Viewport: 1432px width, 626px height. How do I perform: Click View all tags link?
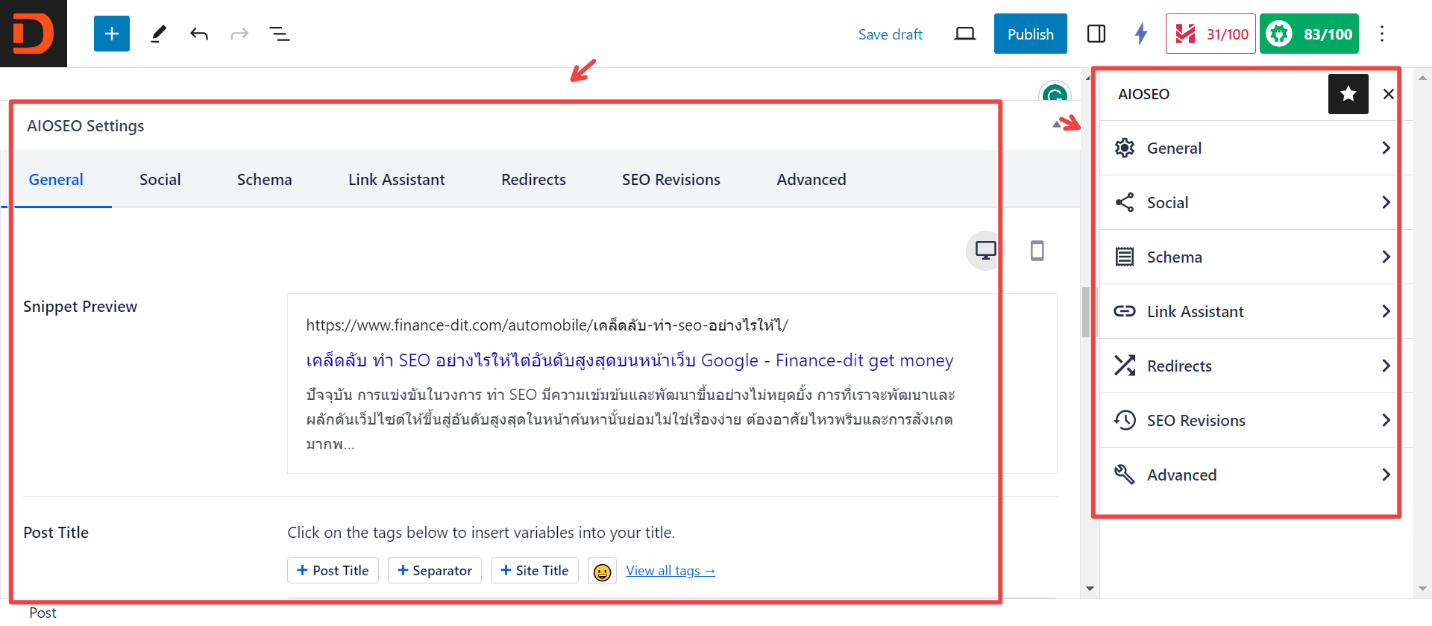[x=671, y=571]
